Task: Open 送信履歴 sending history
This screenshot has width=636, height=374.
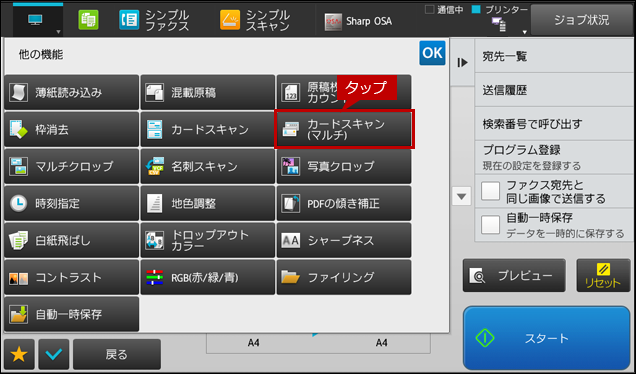Action: [x=554, y=90]
